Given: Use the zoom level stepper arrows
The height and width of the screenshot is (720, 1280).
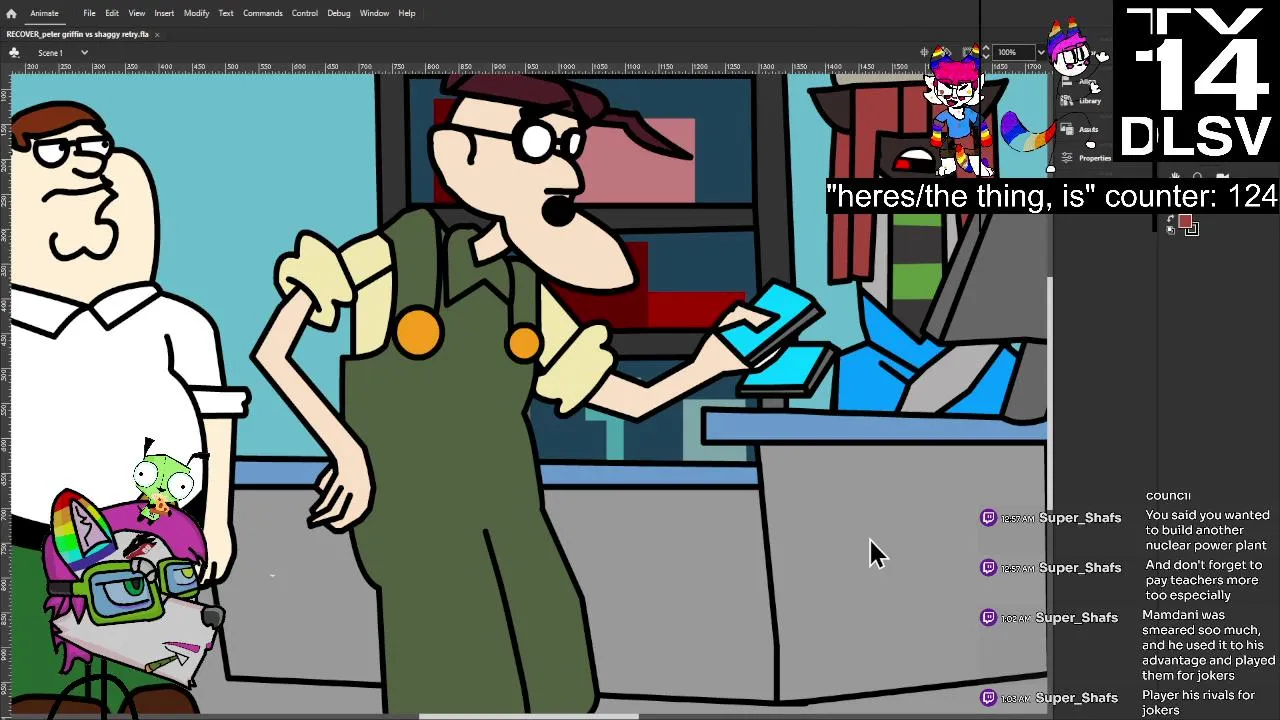Looking at the screenshot, I should point(986,52).
